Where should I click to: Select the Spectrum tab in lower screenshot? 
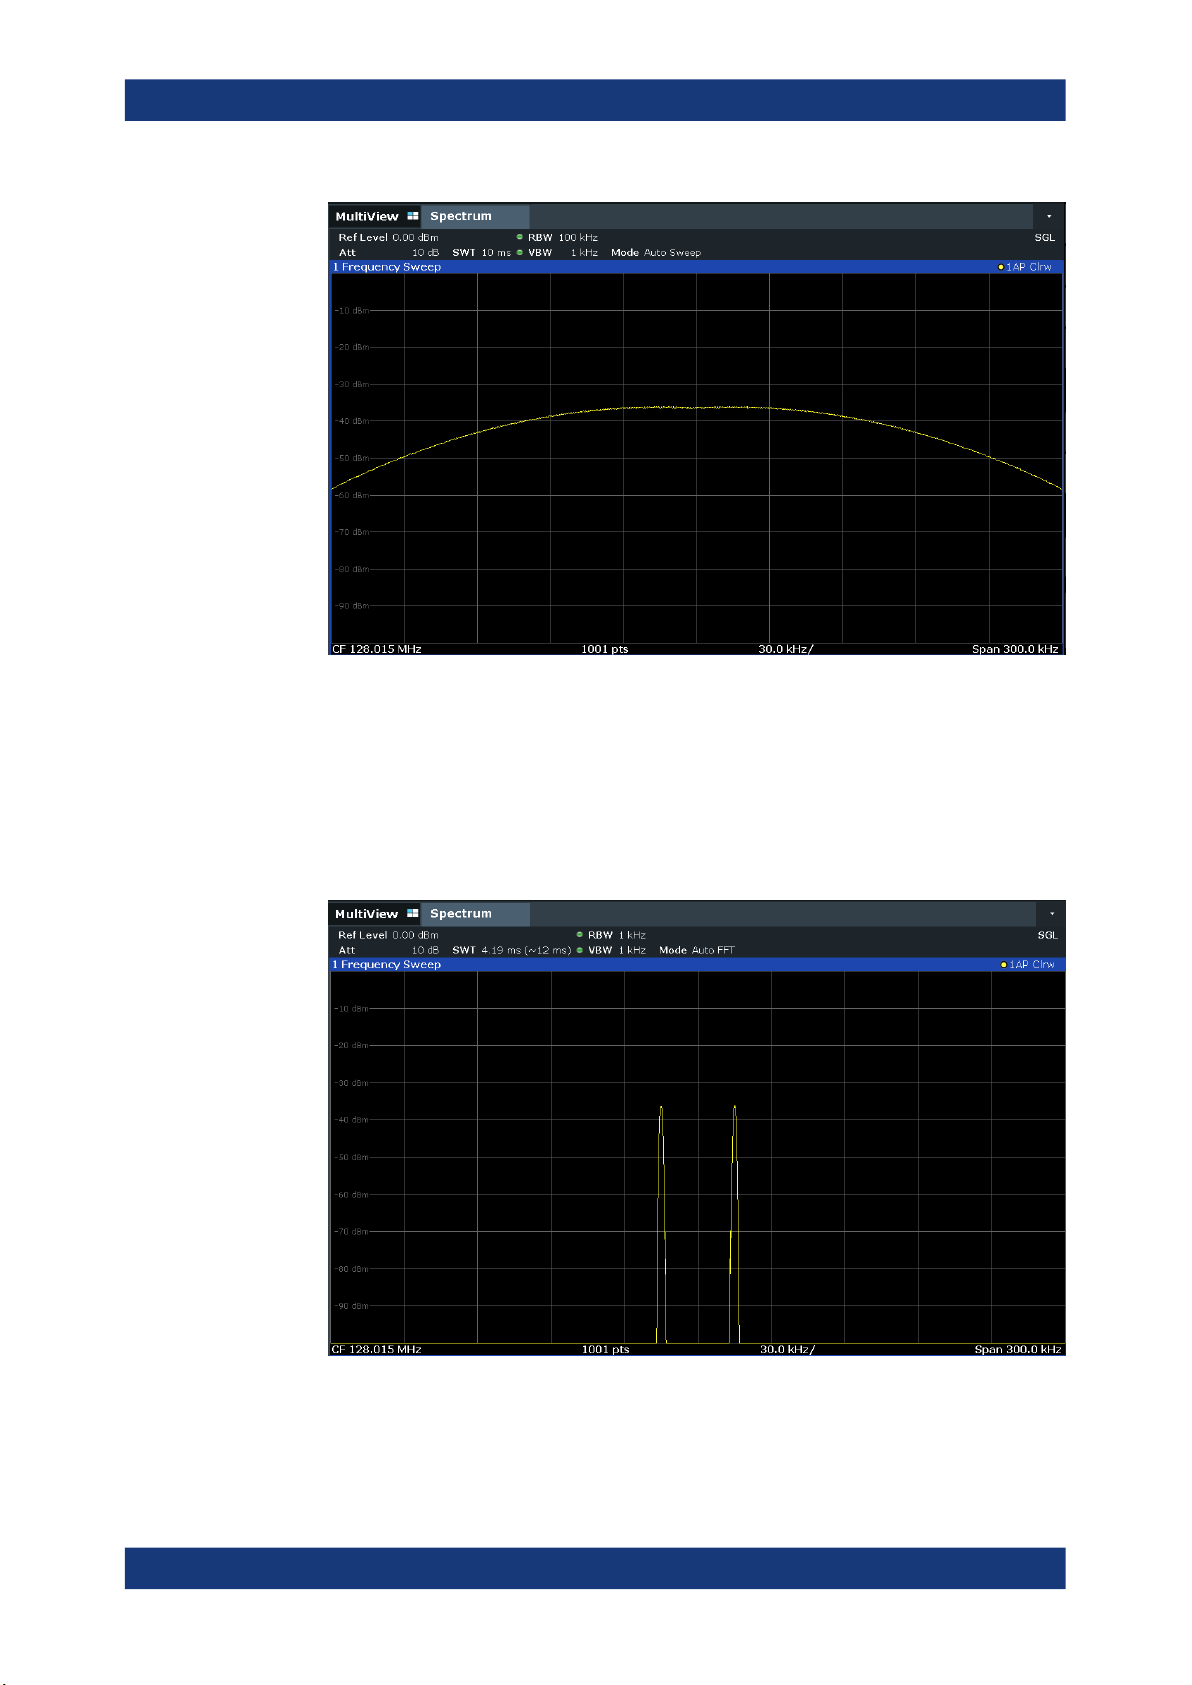coord(475,914)
